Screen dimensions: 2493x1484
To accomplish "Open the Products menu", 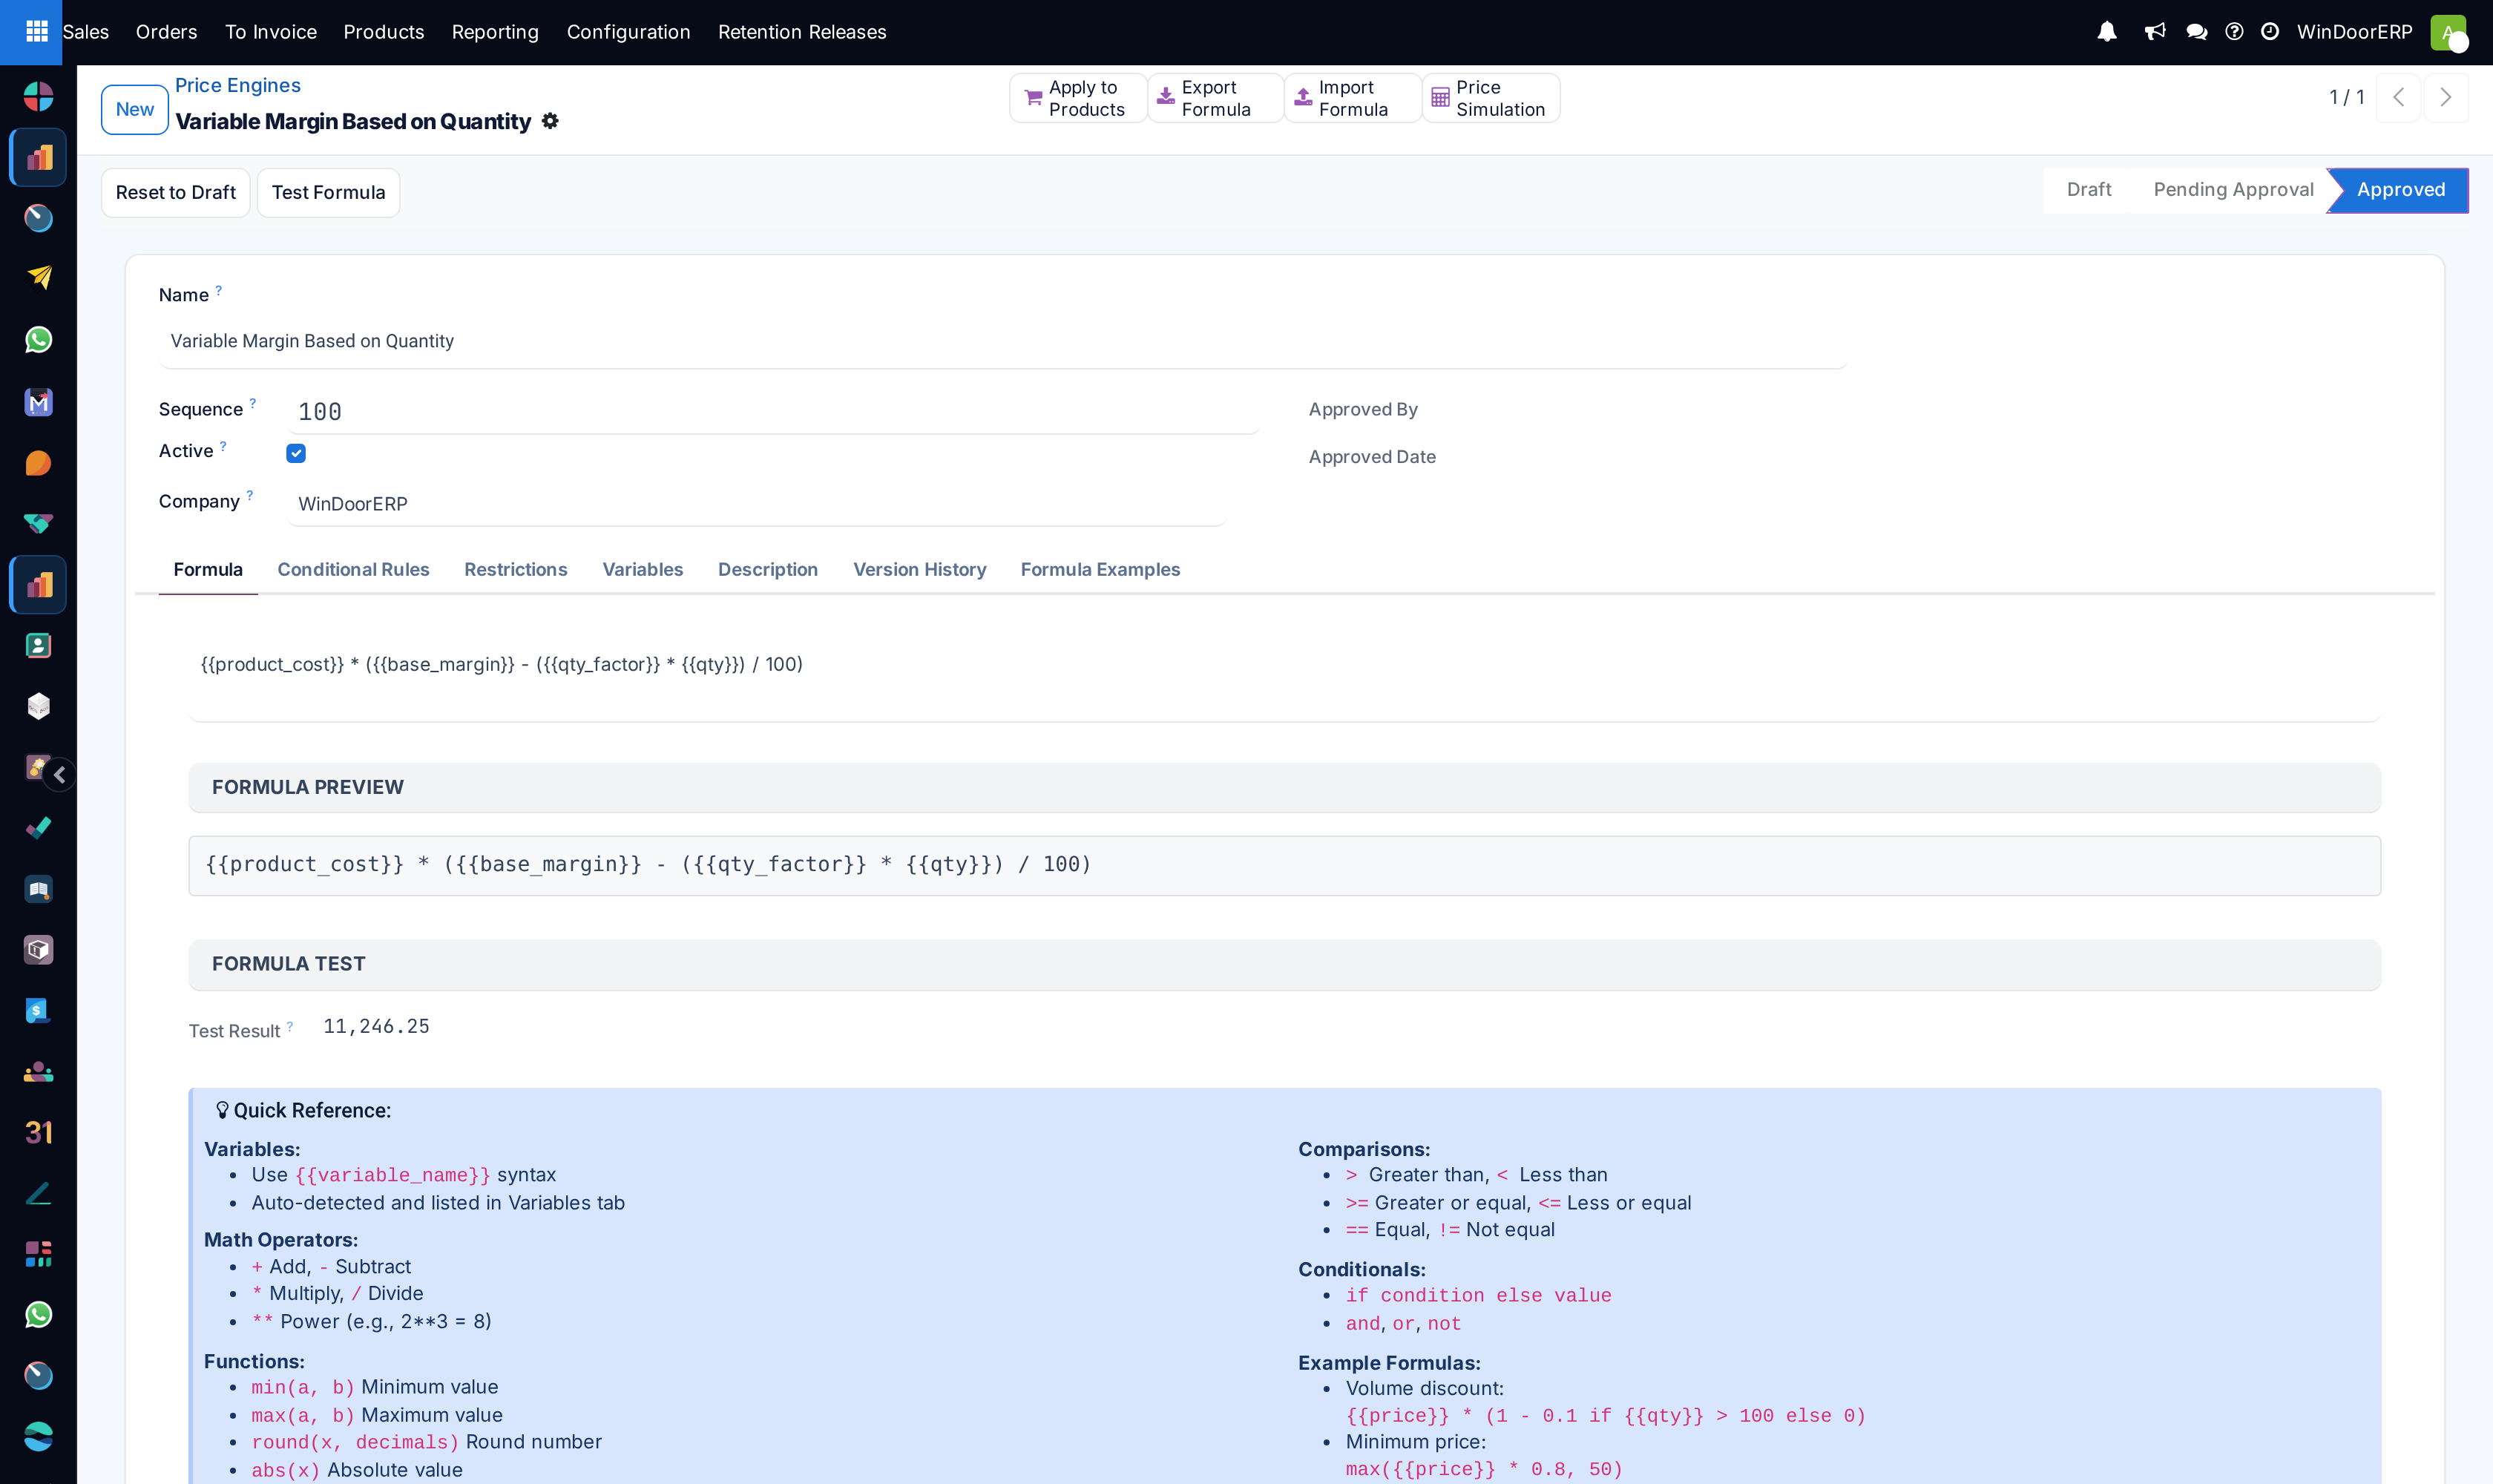I will pos(383,32).
